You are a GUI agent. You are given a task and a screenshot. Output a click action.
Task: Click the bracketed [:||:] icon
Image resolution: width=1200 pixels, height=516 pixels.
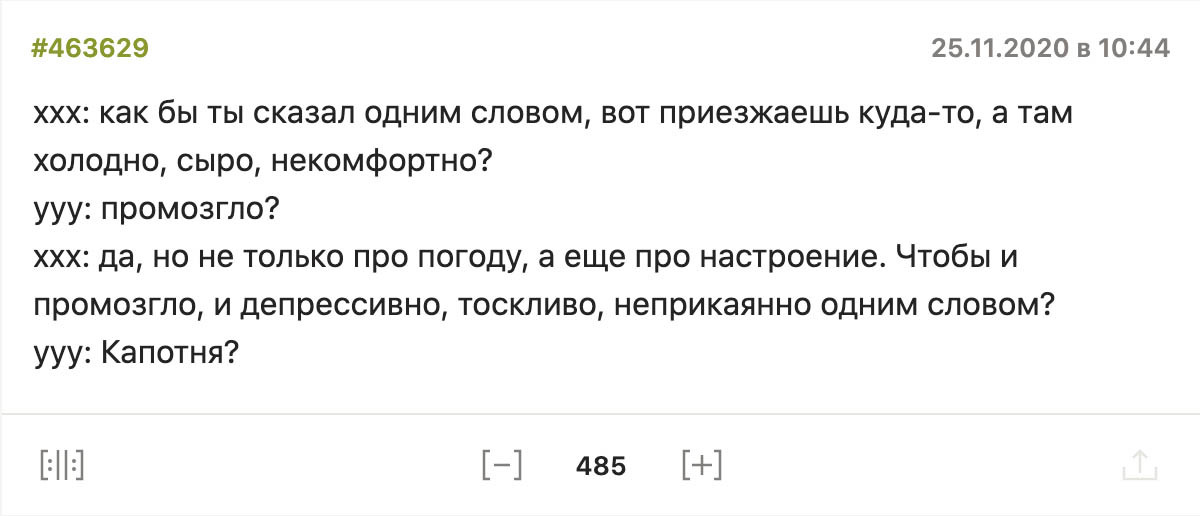[x=61, y=465]
